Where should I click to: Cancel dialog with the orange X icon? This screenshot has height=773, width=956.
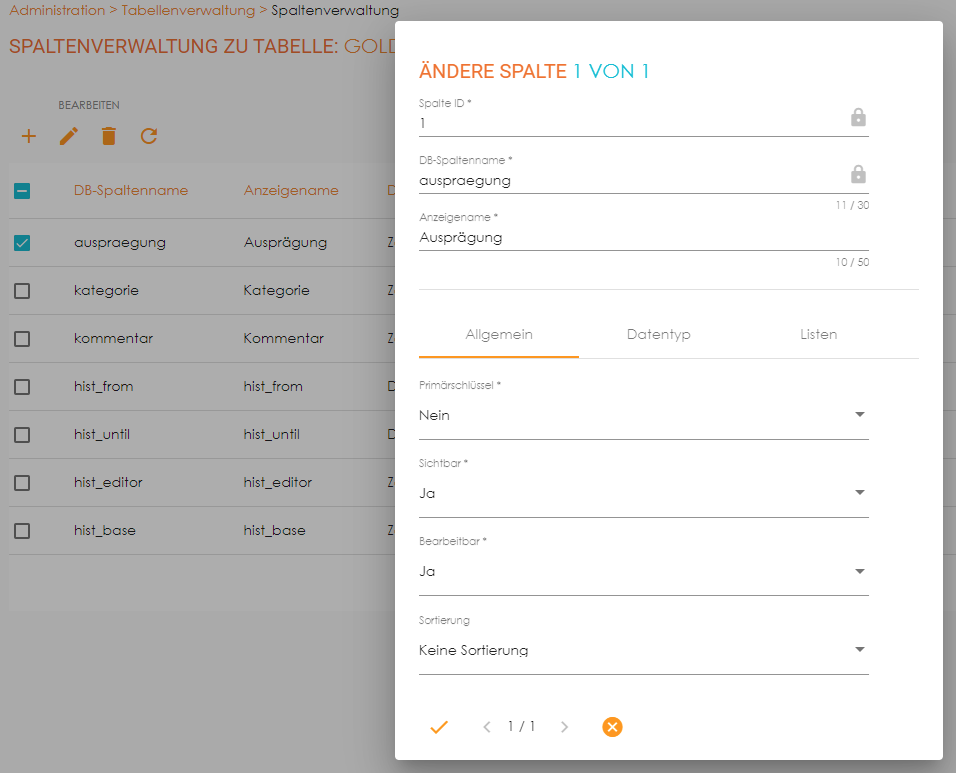[x=612, y=727]
